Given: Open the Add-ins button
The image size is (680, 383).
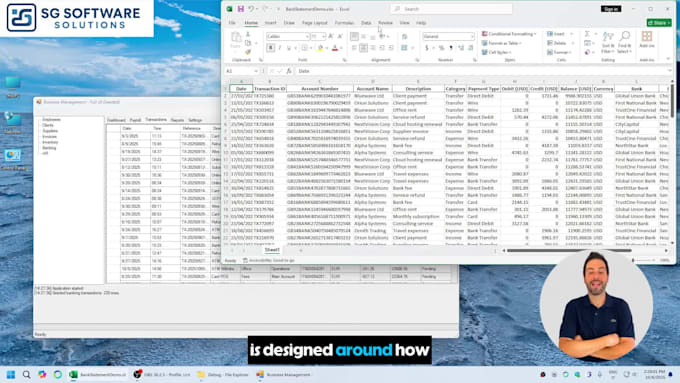Looking at the screenshot, I should [647, 39].
